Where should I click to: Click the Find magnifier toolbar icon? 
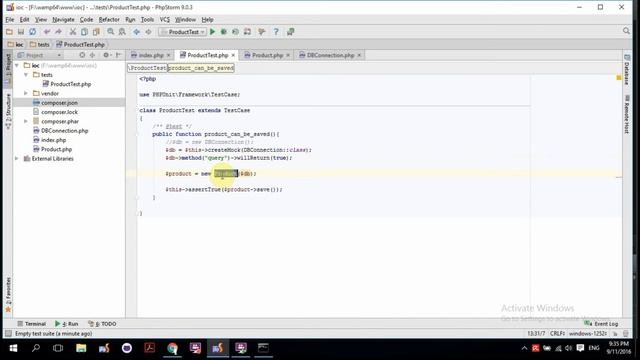[111, 32]
